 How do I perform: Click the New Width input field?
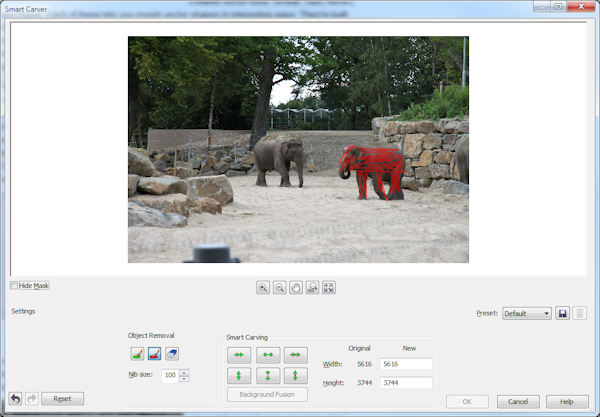(405, 364)
